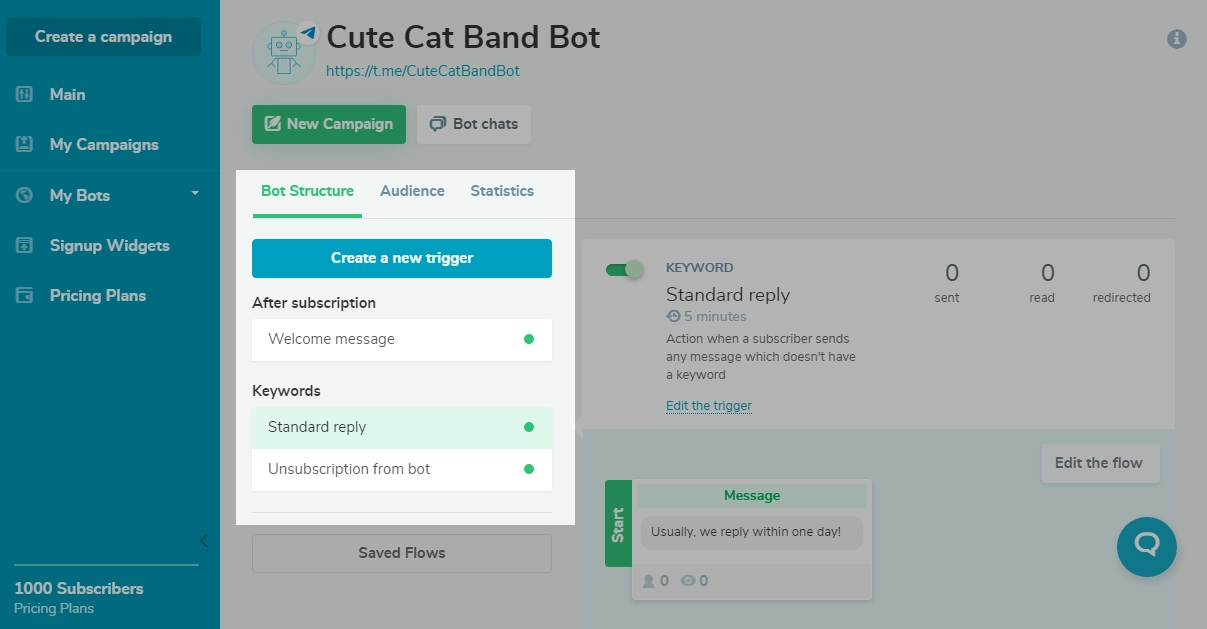Open bot details via the info icon

[x=1177, y=39]
